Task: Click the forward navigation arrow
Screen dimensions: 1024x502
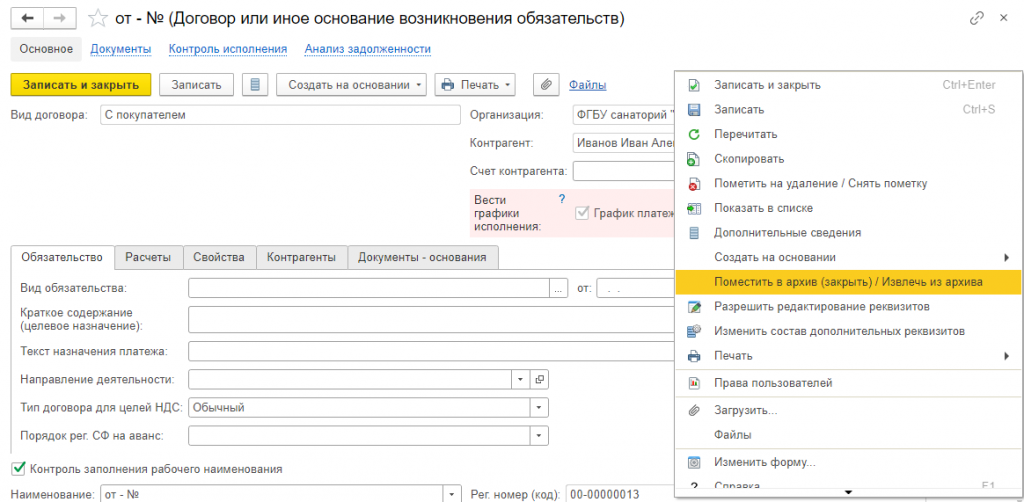Action: 60,18
